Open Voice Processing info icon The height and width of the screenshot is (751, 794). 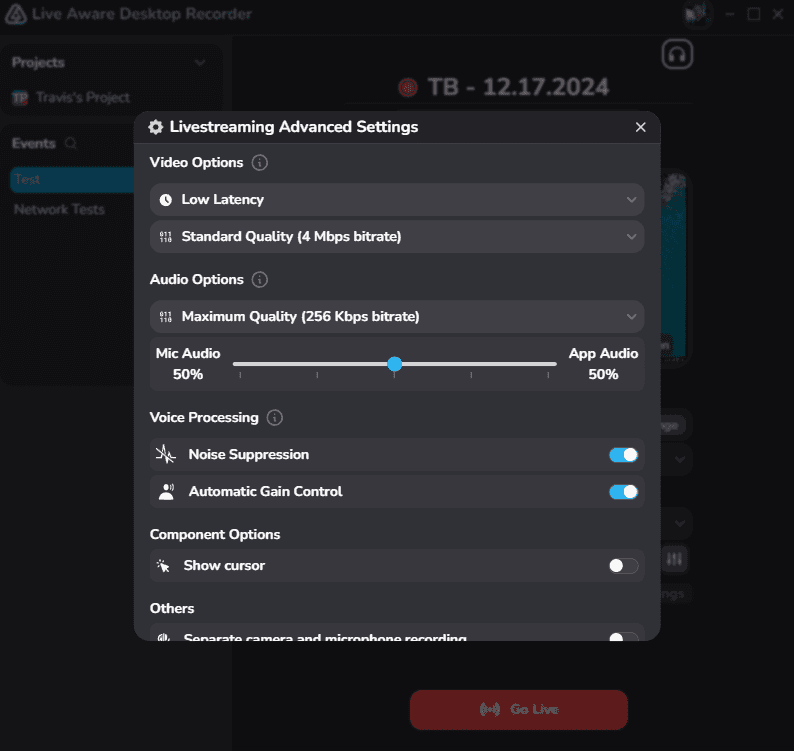click(274, 418)
